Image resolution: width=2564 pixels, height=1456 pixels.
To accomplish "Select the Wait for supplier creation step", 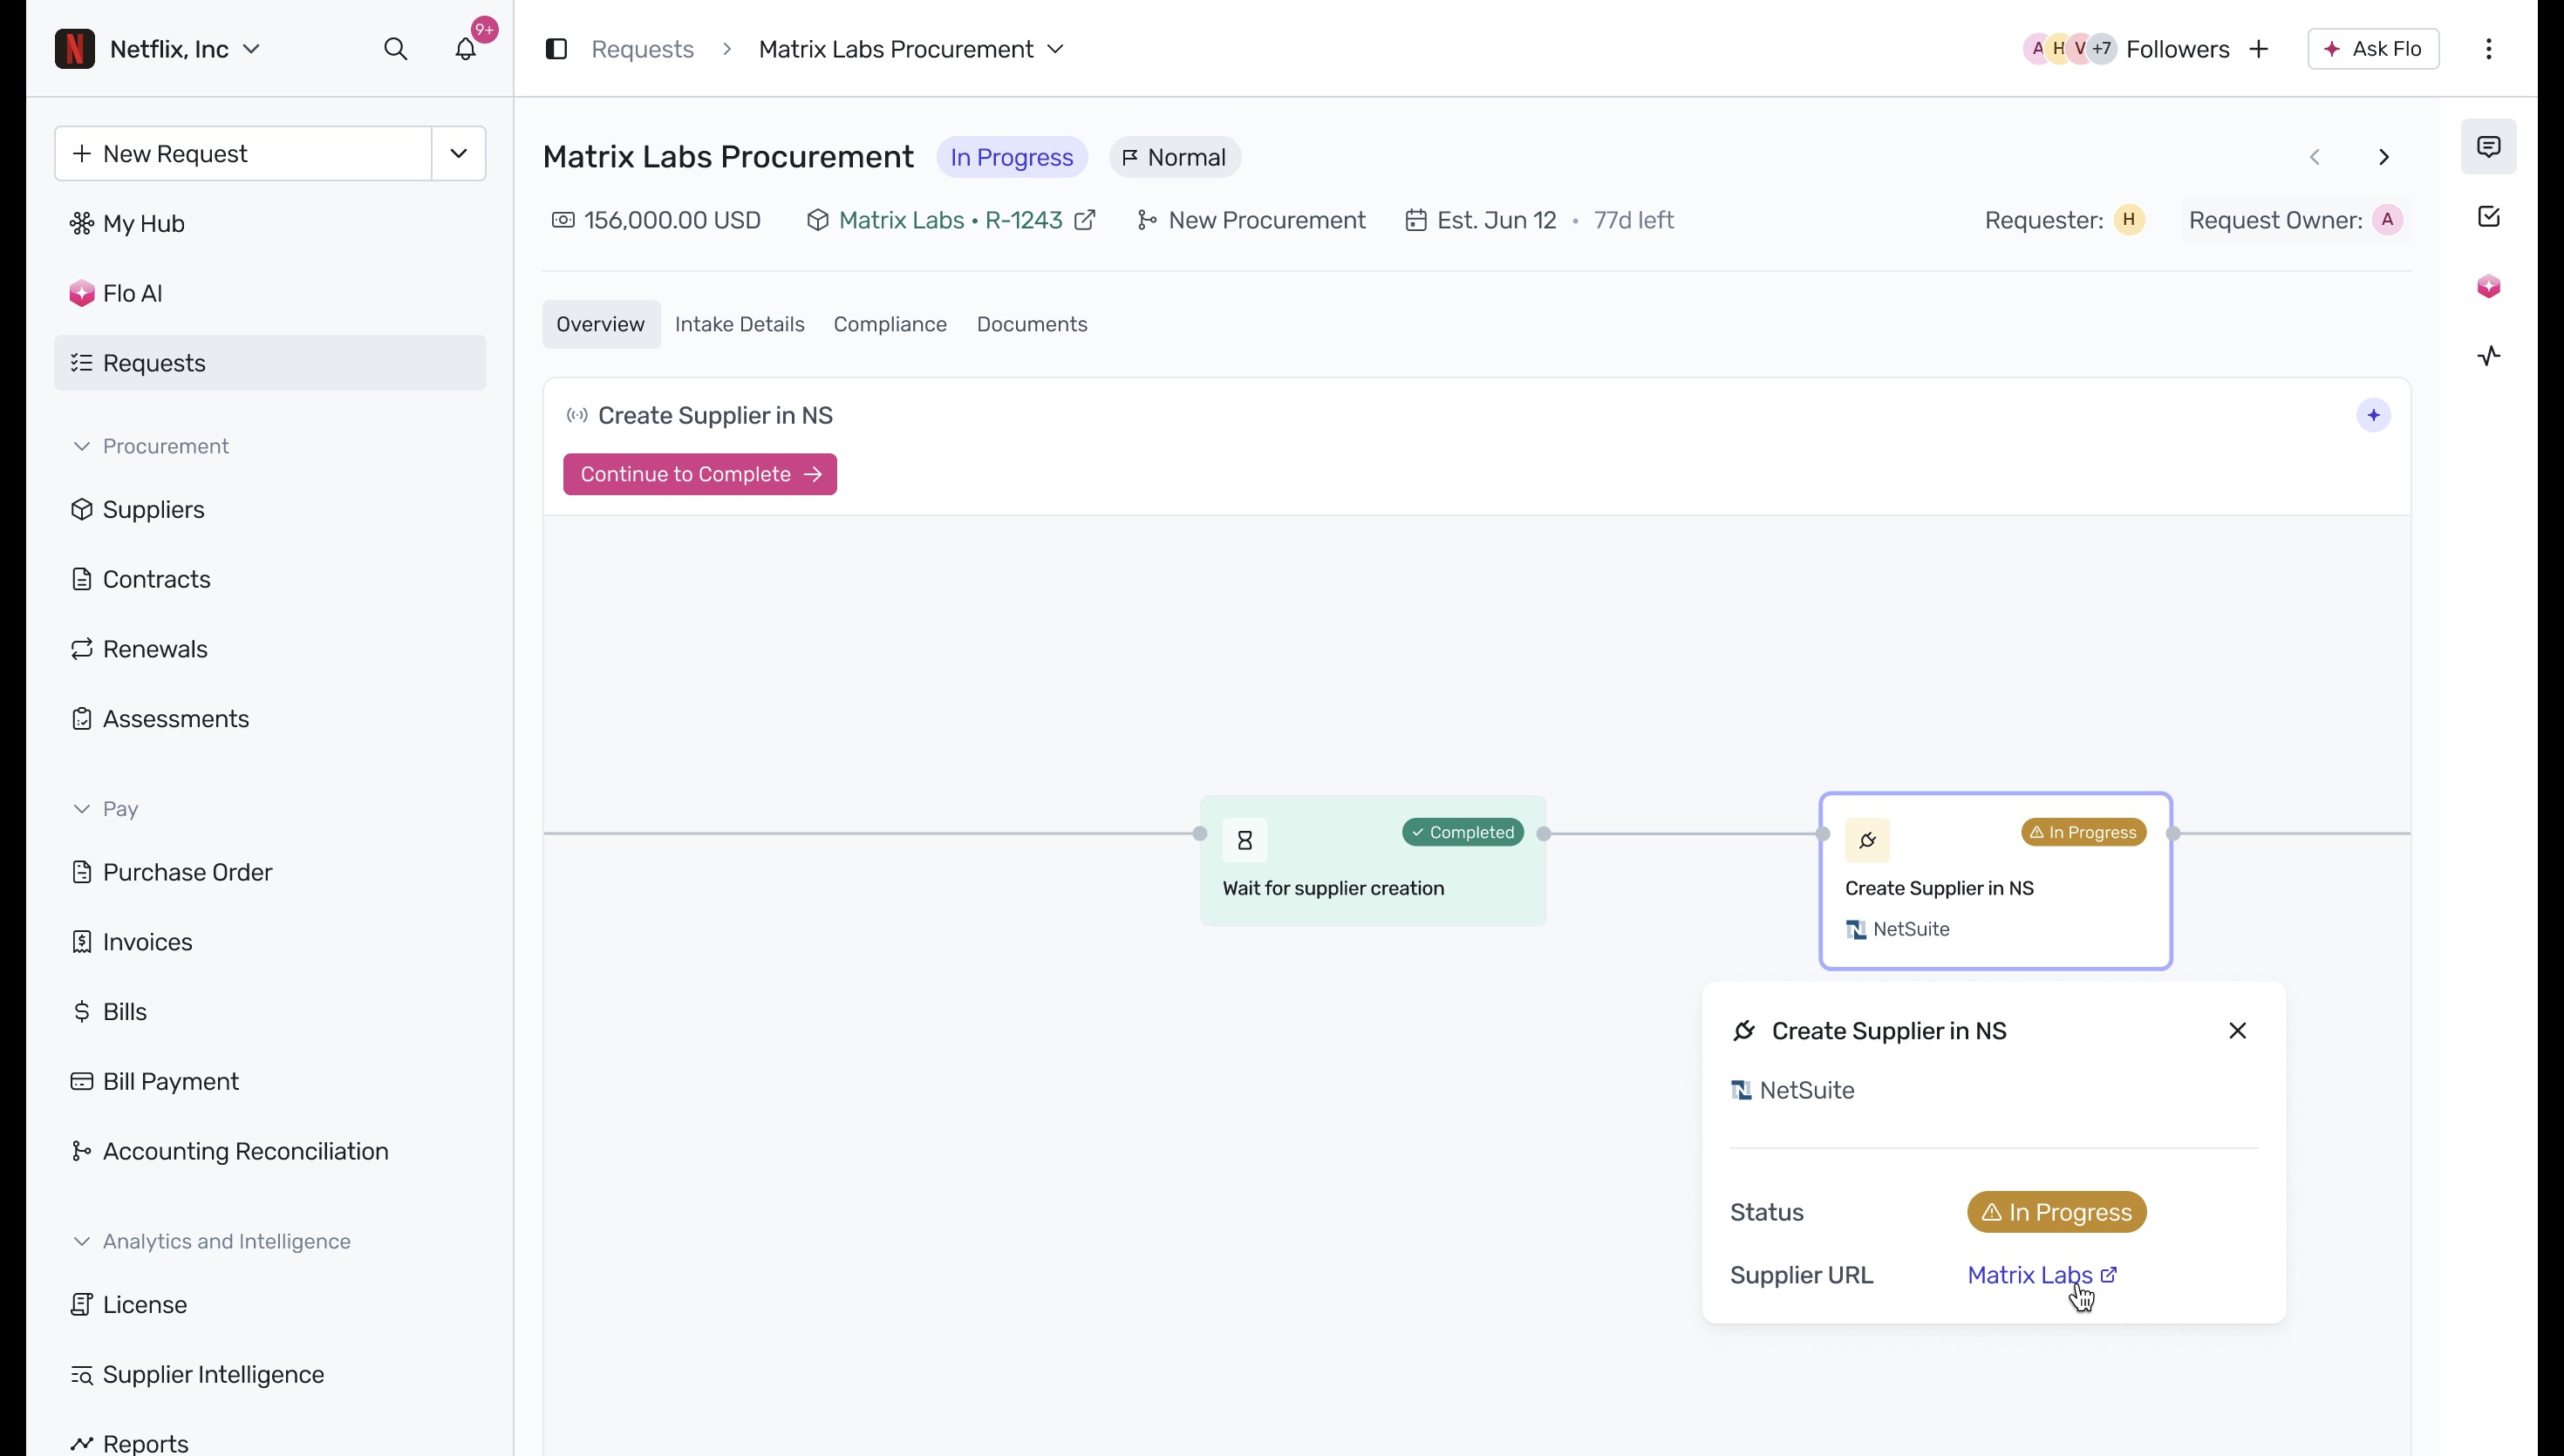I will (1373, 861).
